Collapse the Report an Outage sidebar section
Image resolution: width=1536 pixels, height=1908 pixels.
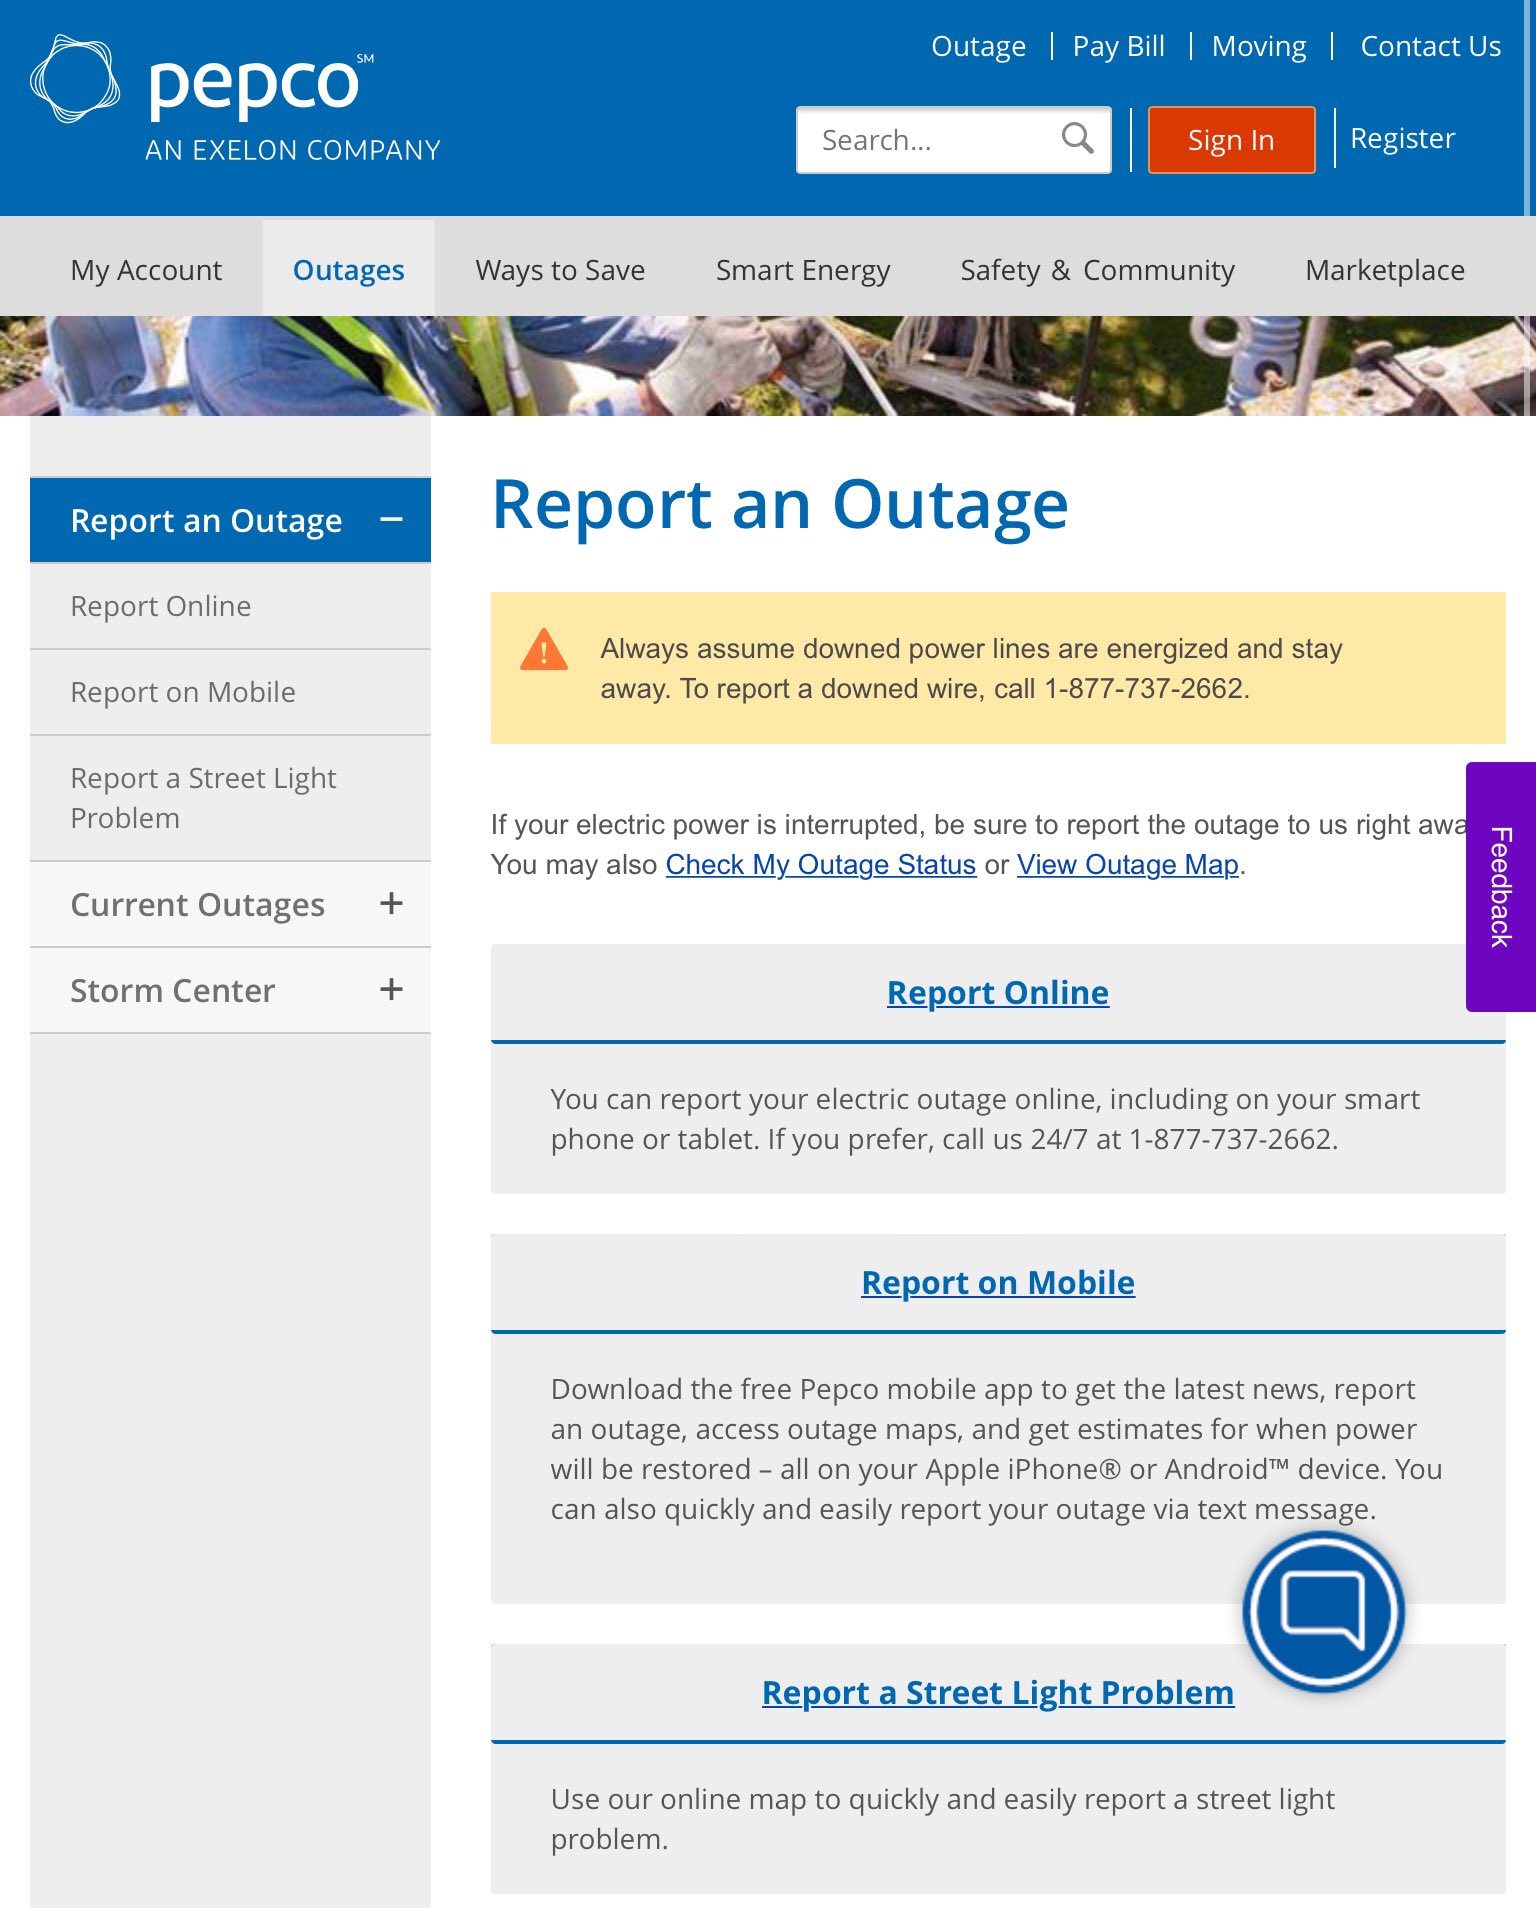[x=391, y=520]
